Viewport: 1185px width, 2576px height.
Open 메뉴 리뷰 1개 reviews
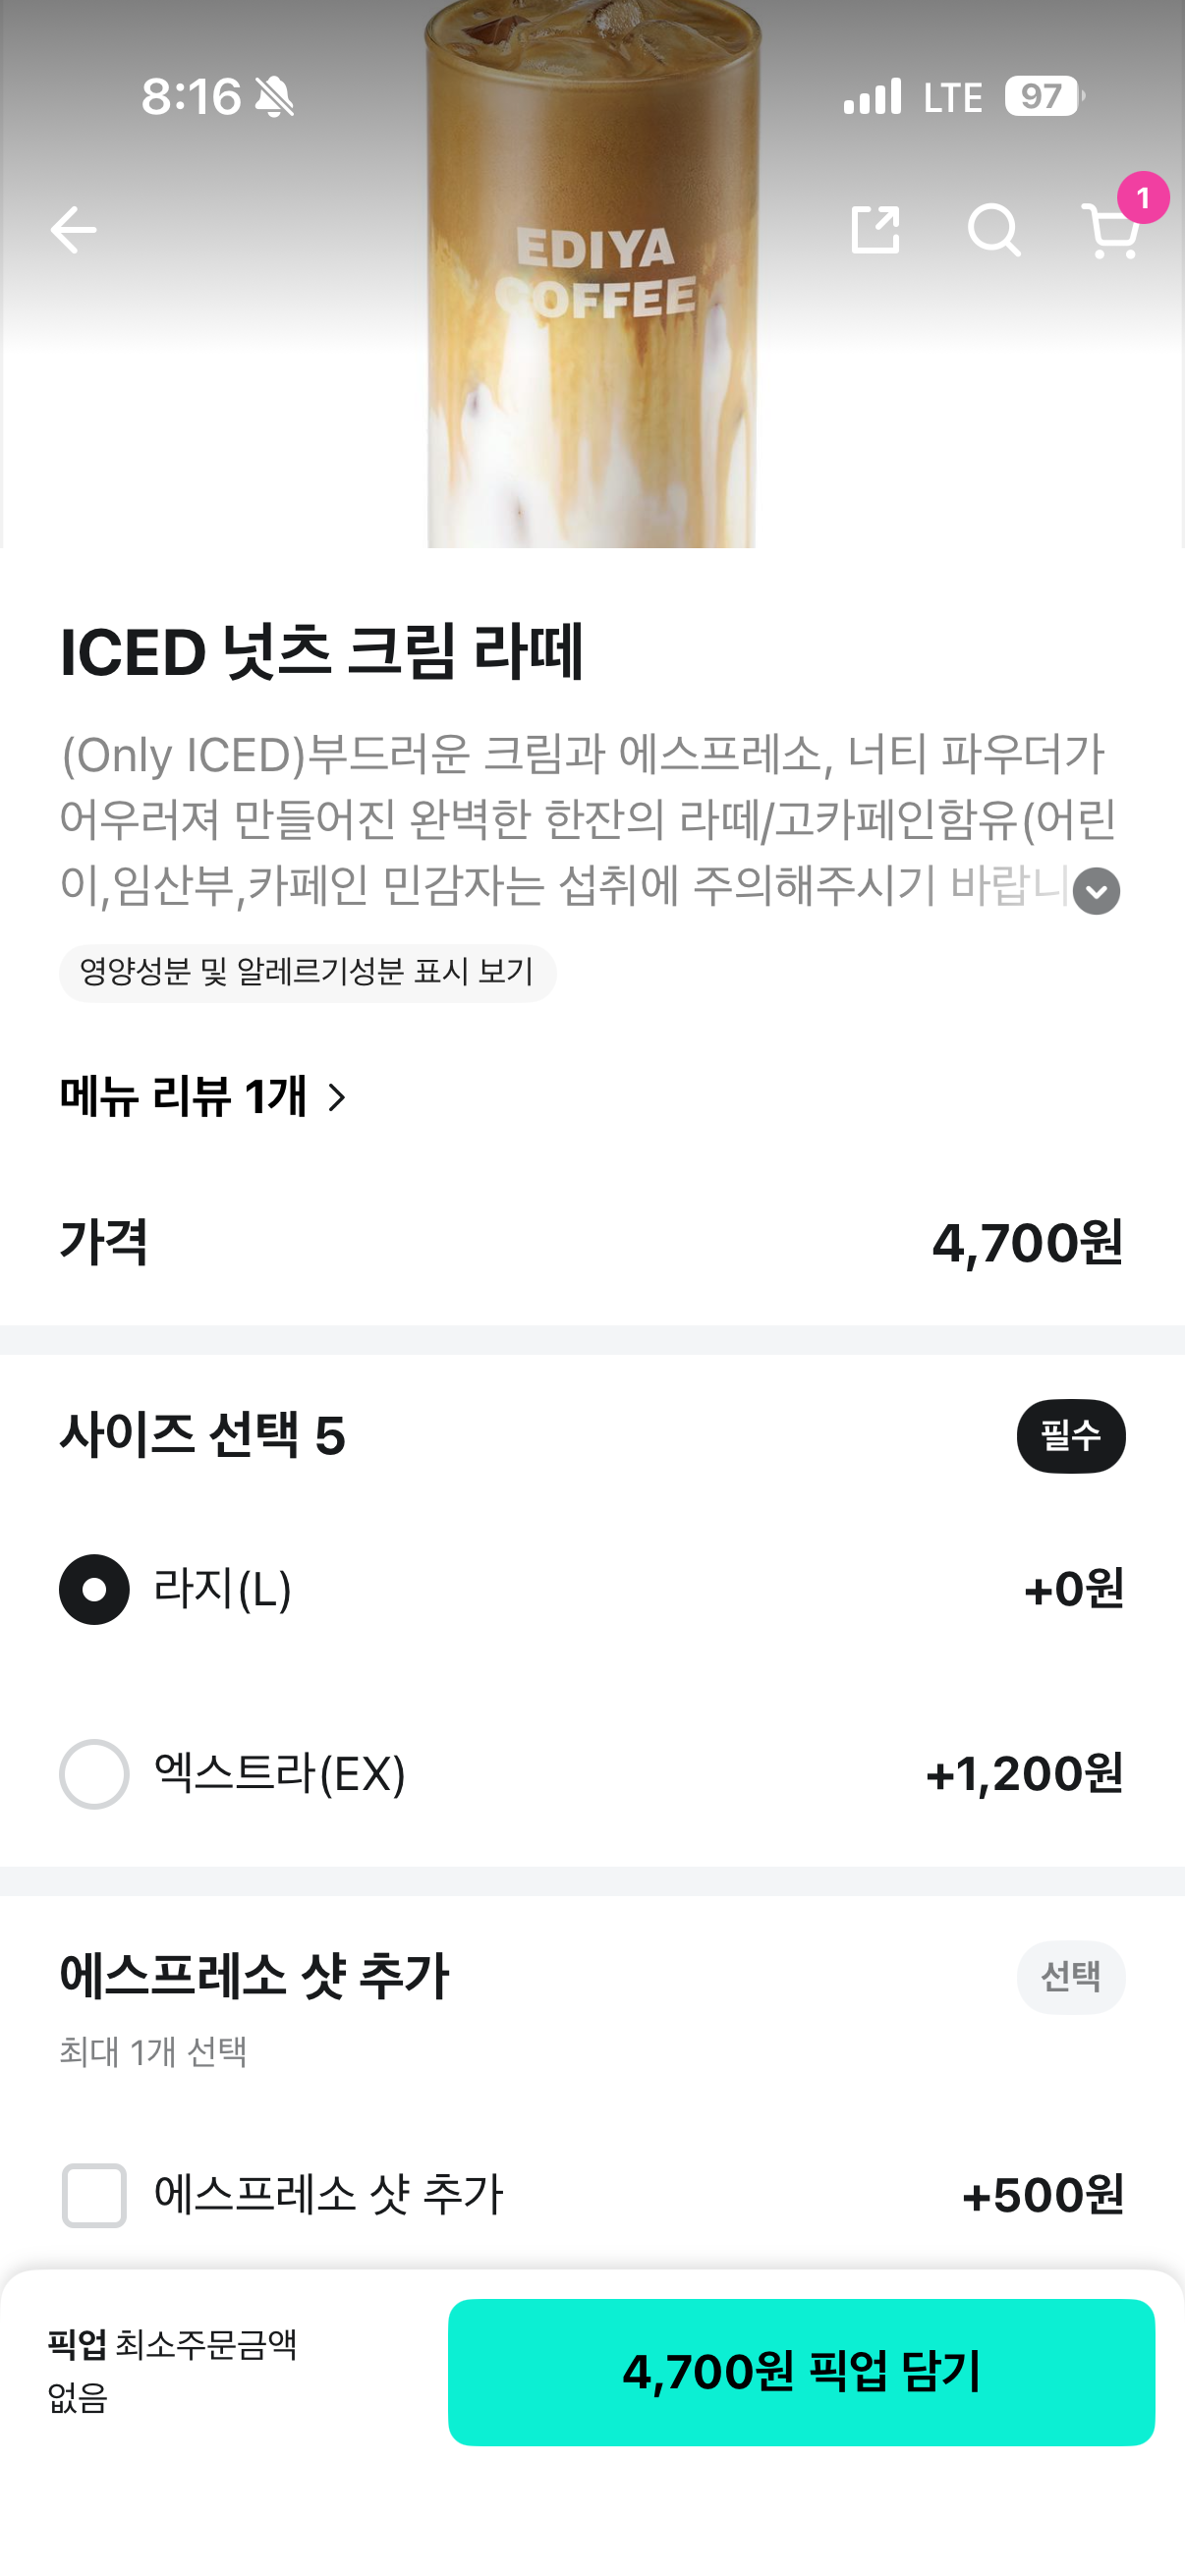point(183,1097)
